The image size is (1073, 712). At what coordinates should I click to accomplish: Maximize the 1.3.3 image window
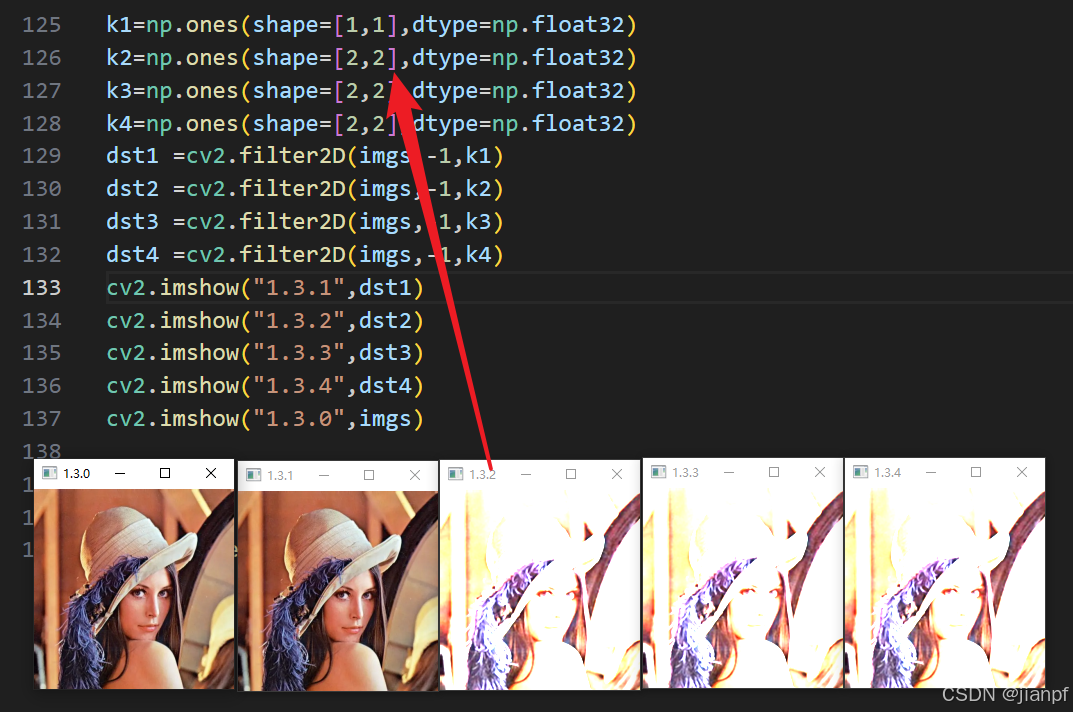click(774, 472)
